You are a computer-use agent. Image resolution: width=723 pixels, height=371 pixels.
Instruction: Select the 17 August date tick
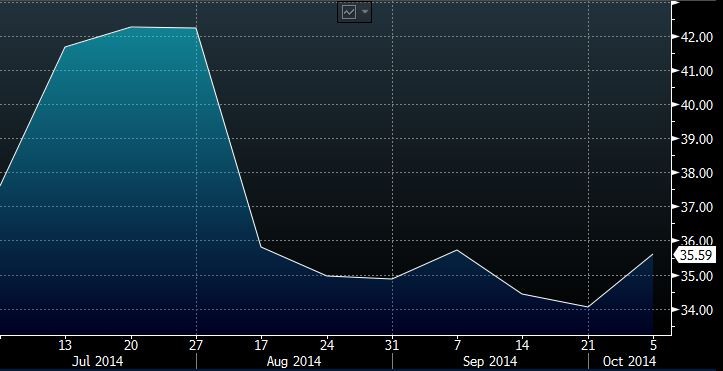(x=261, y=345)
